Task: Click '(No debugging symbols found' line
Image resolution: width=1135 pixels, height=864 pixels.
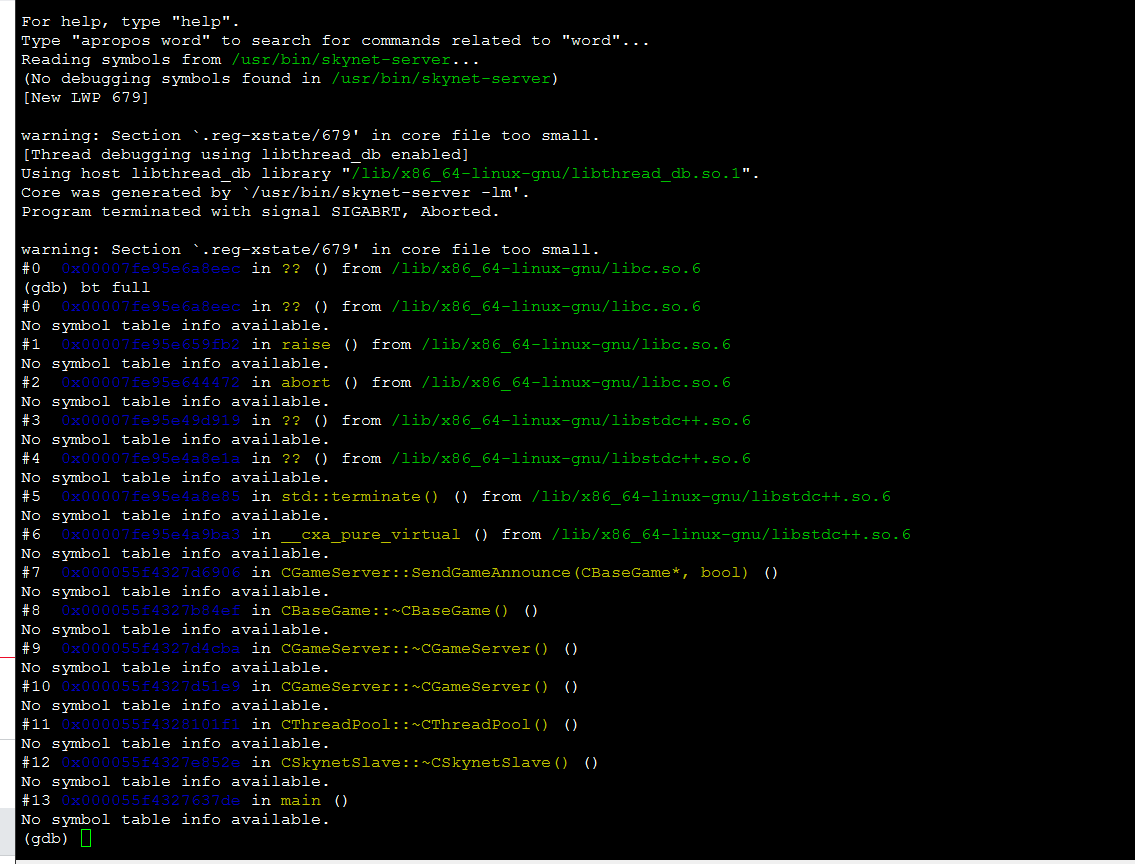Action: [290, 78]
